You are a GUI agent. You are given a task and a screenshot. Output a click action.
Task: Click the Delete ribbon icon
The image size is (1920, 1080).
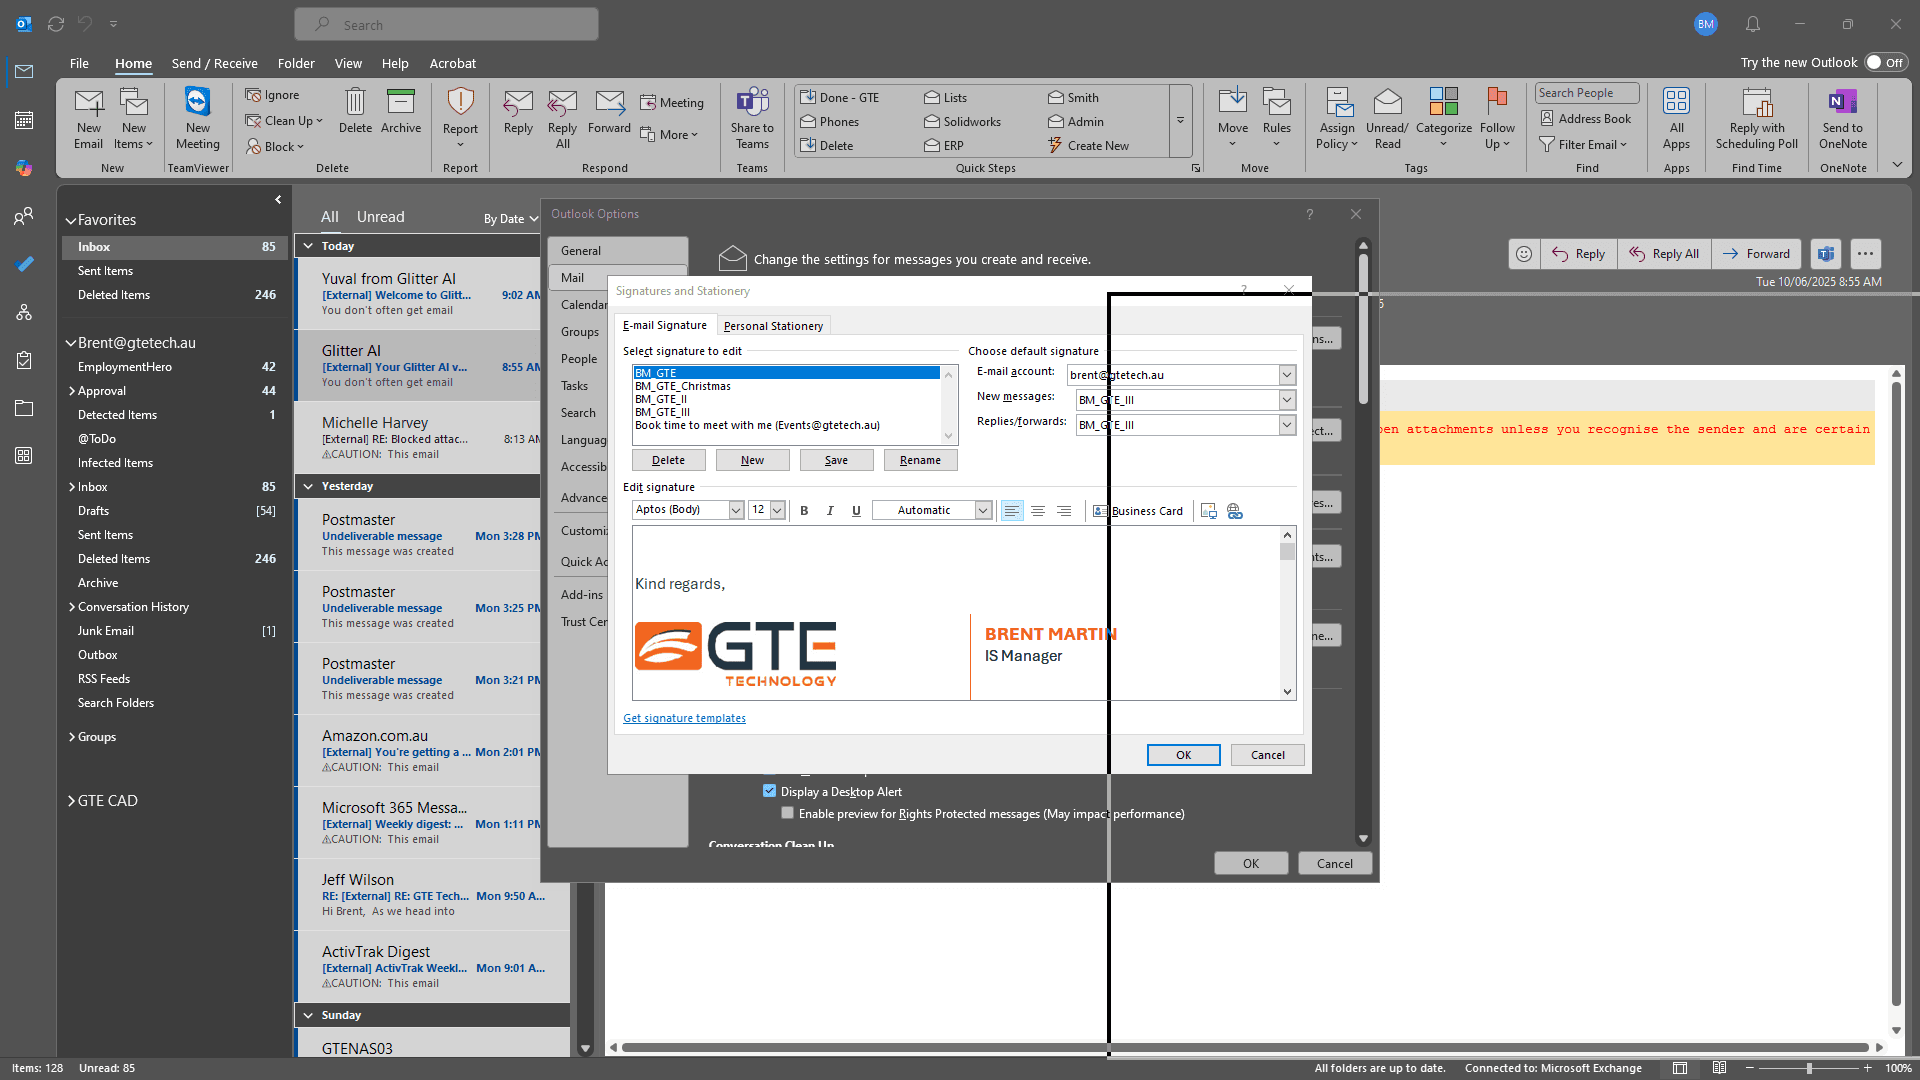coord(355,111)
